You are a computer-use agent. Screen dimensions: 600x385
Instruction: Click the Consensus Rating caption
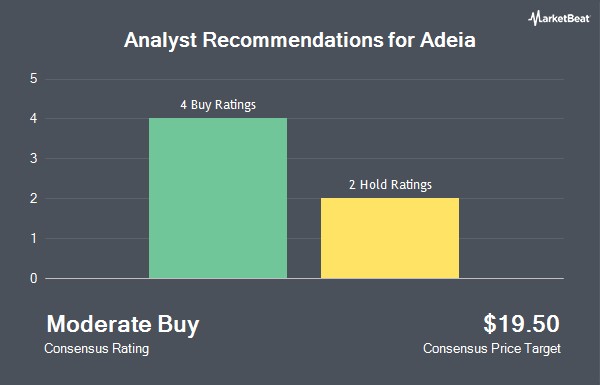point(96,349)
